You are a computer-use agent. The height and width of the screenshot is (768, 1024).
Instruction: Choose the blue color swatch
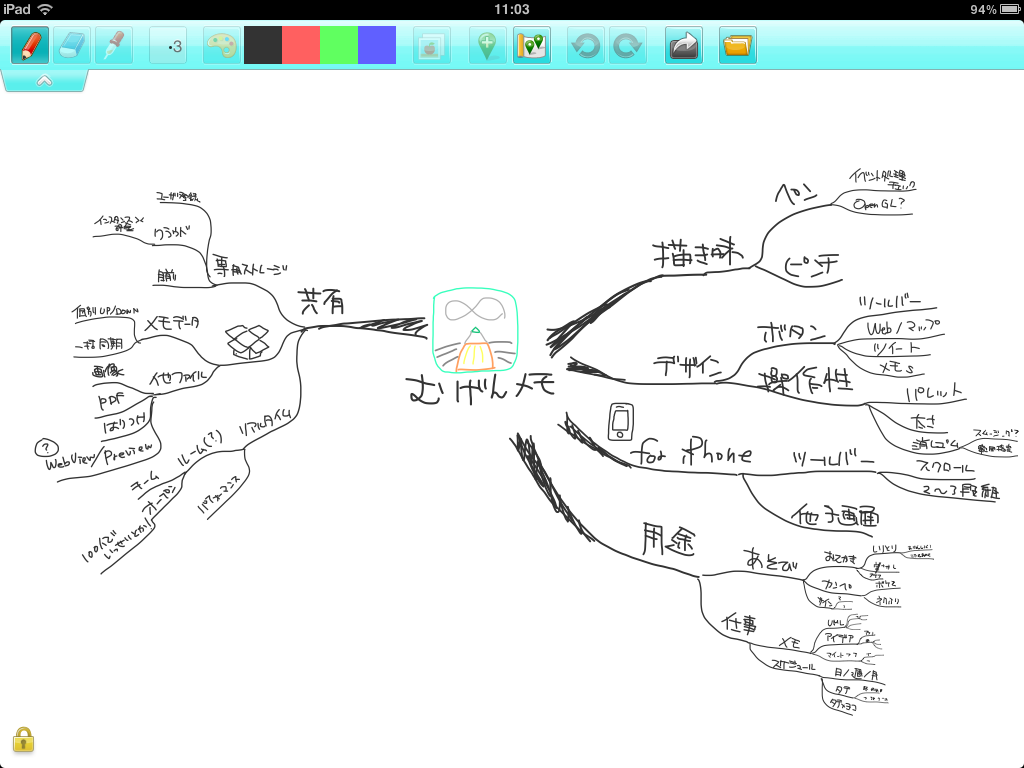pos(377,46)
